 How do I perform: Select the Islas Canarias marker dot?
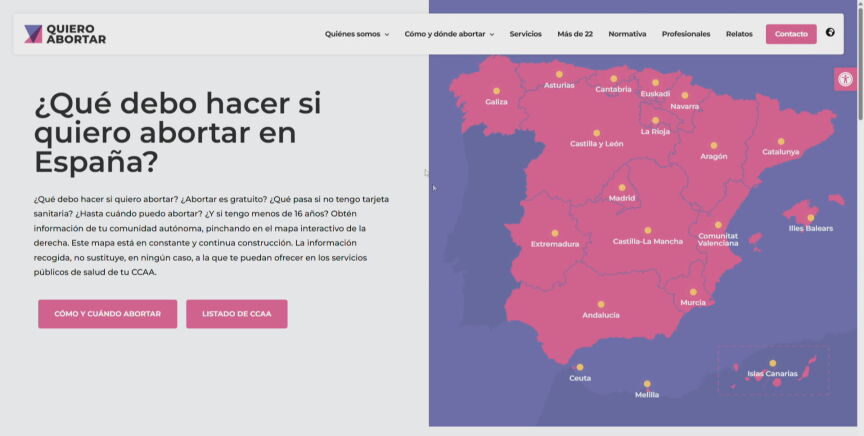tap(772, 363)
